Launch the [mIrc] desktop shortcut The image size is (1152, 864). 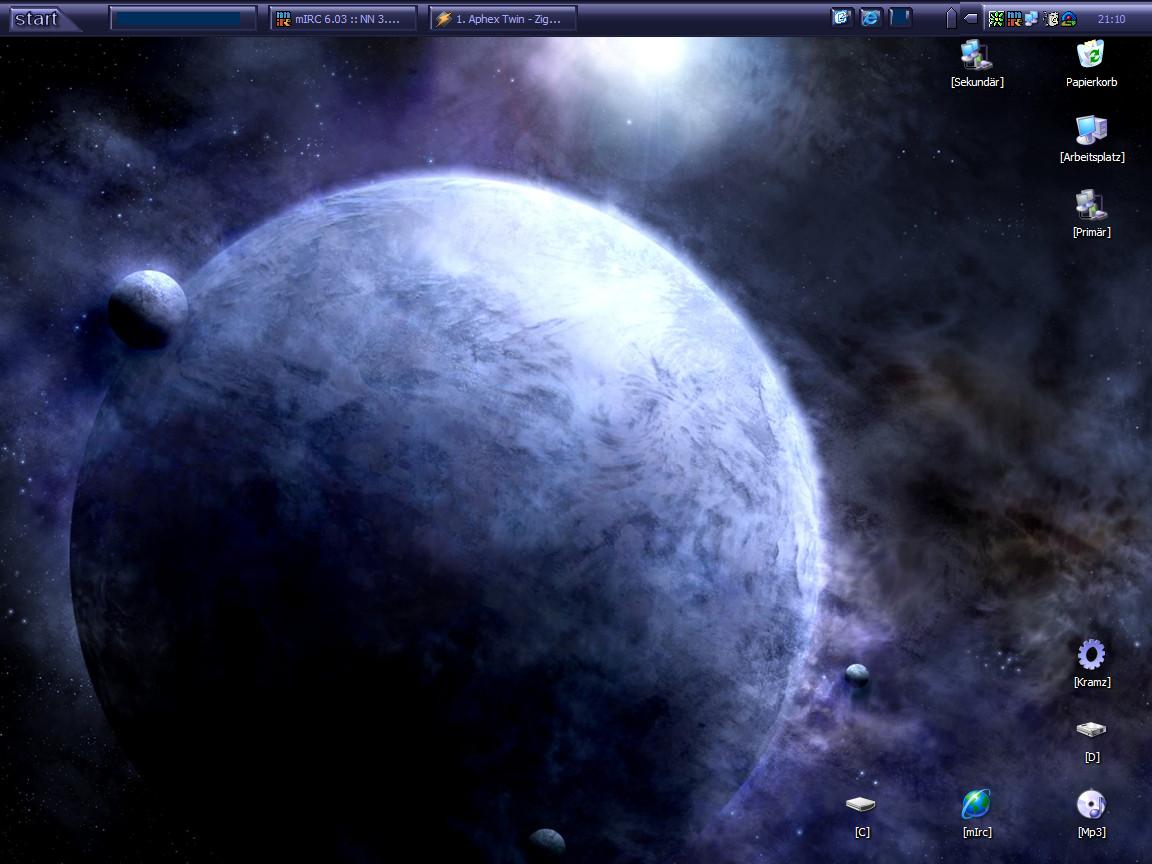(x=976, y=806)
